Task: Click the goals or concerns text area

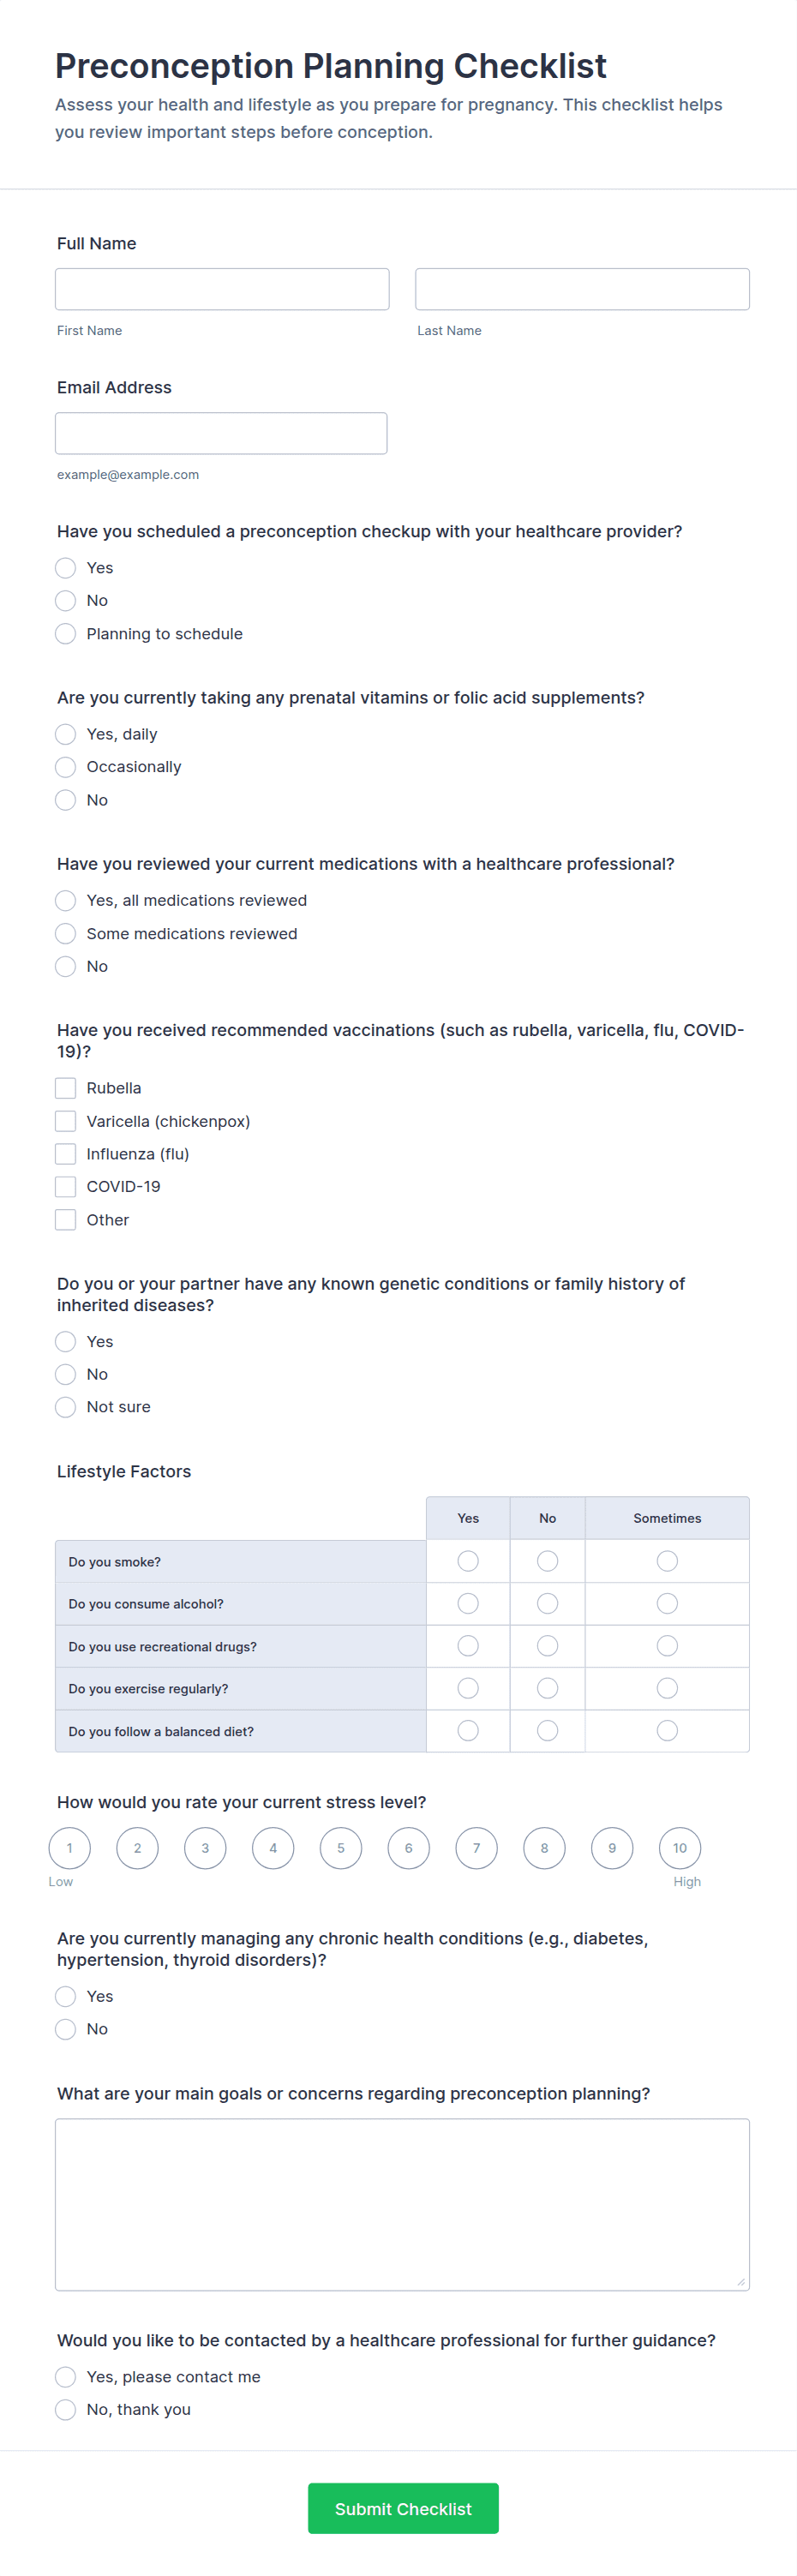Action: click(x=402, y=2204)
